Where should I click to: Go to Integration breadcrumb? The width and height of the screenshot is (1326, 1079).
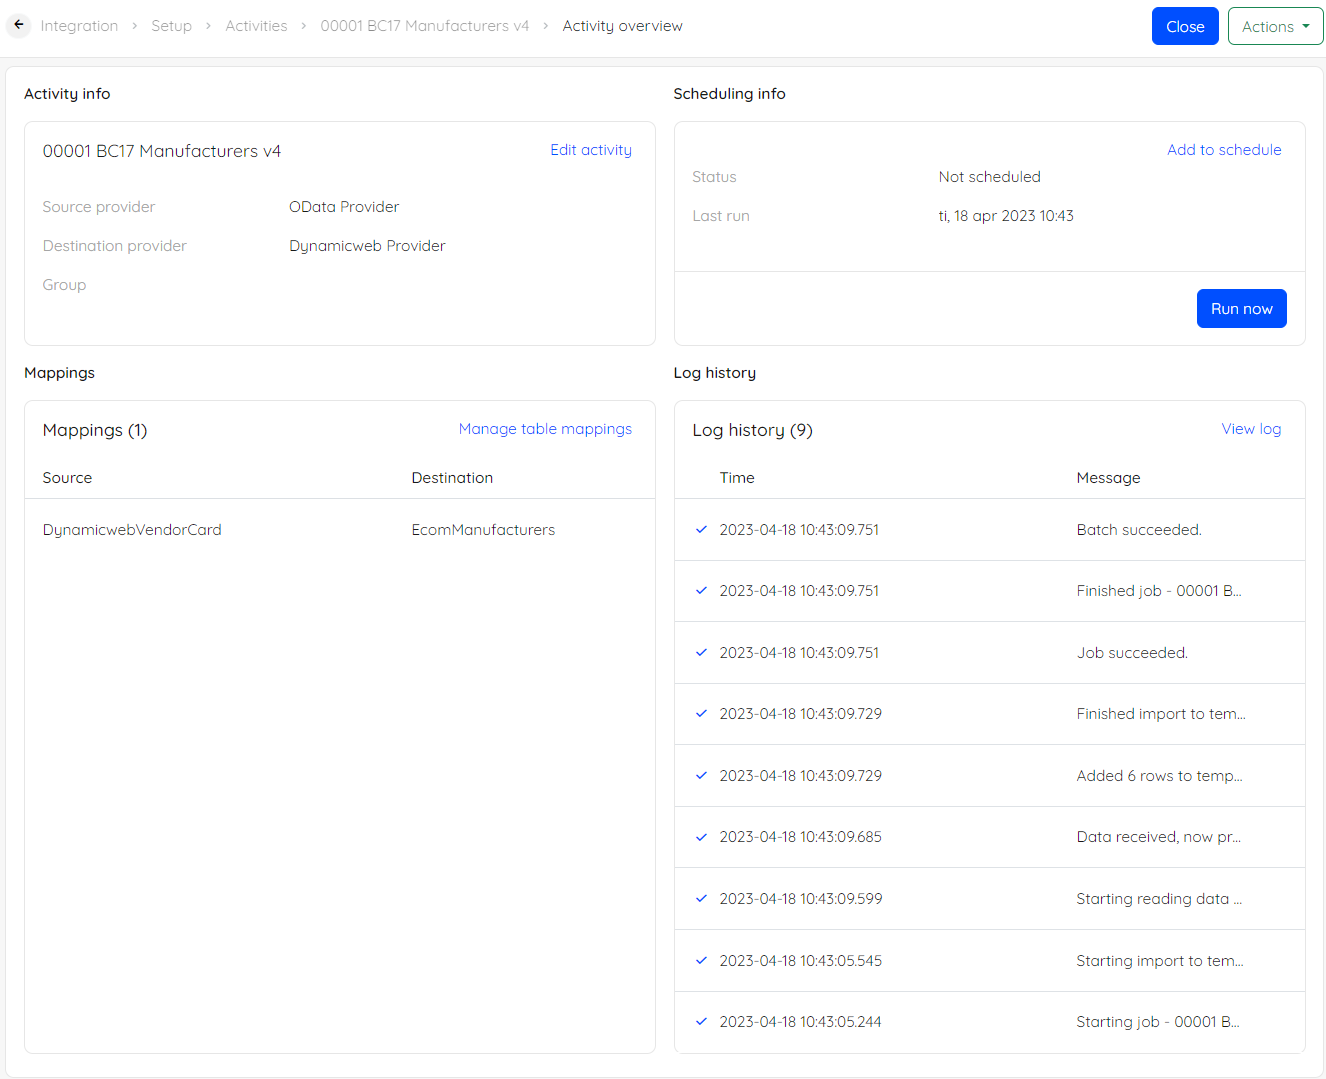[x=79, y=26]
